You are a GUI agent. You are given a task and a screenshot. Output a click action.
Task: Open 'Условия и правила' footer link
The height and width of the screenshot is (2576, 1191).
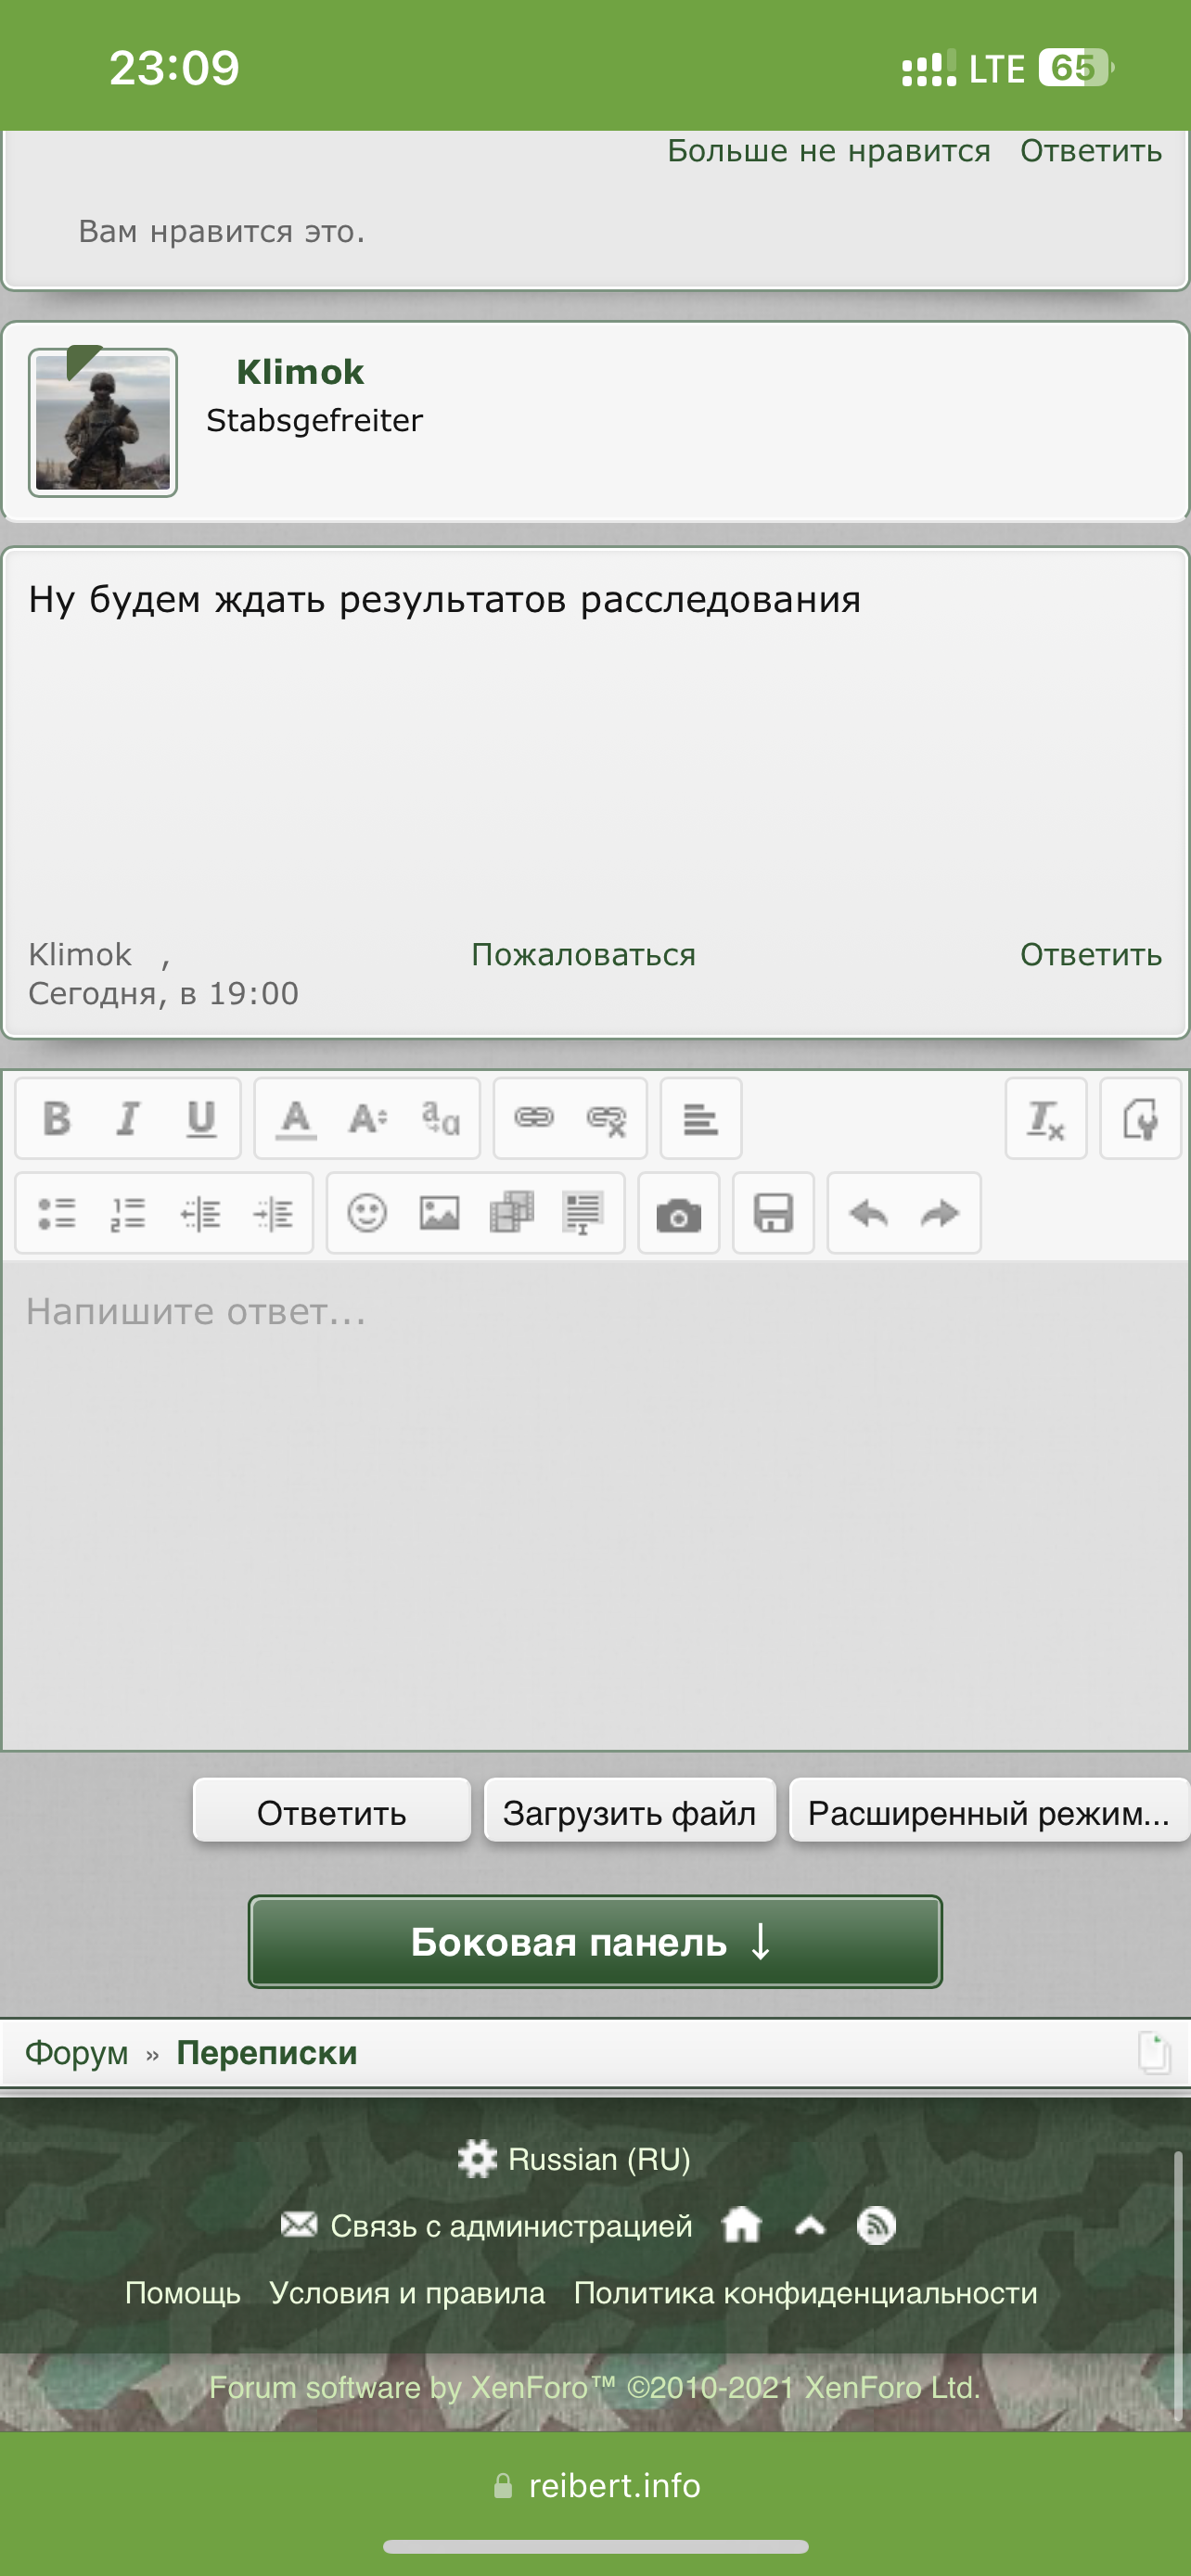tap(407, 2292)
